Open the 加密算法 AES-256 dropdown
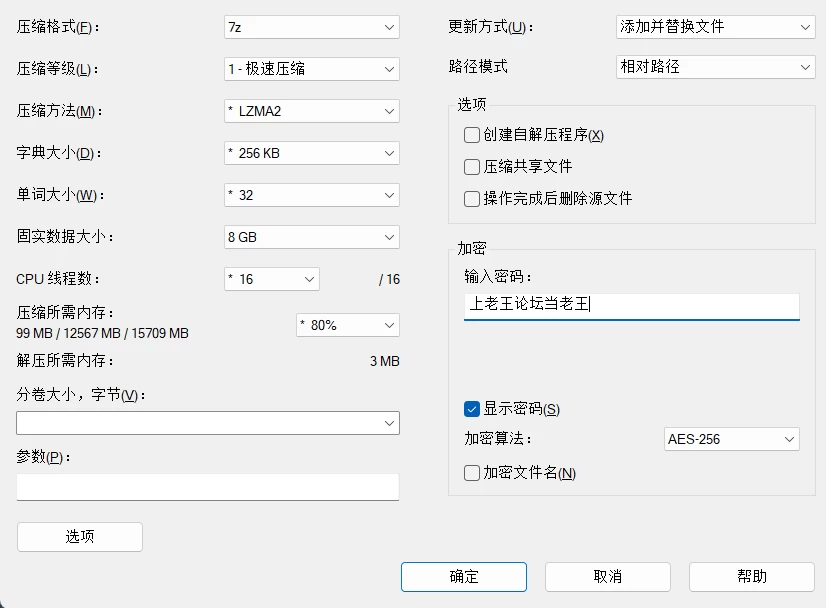Viewport: 826px width, 608px height. tap(732, 439)
